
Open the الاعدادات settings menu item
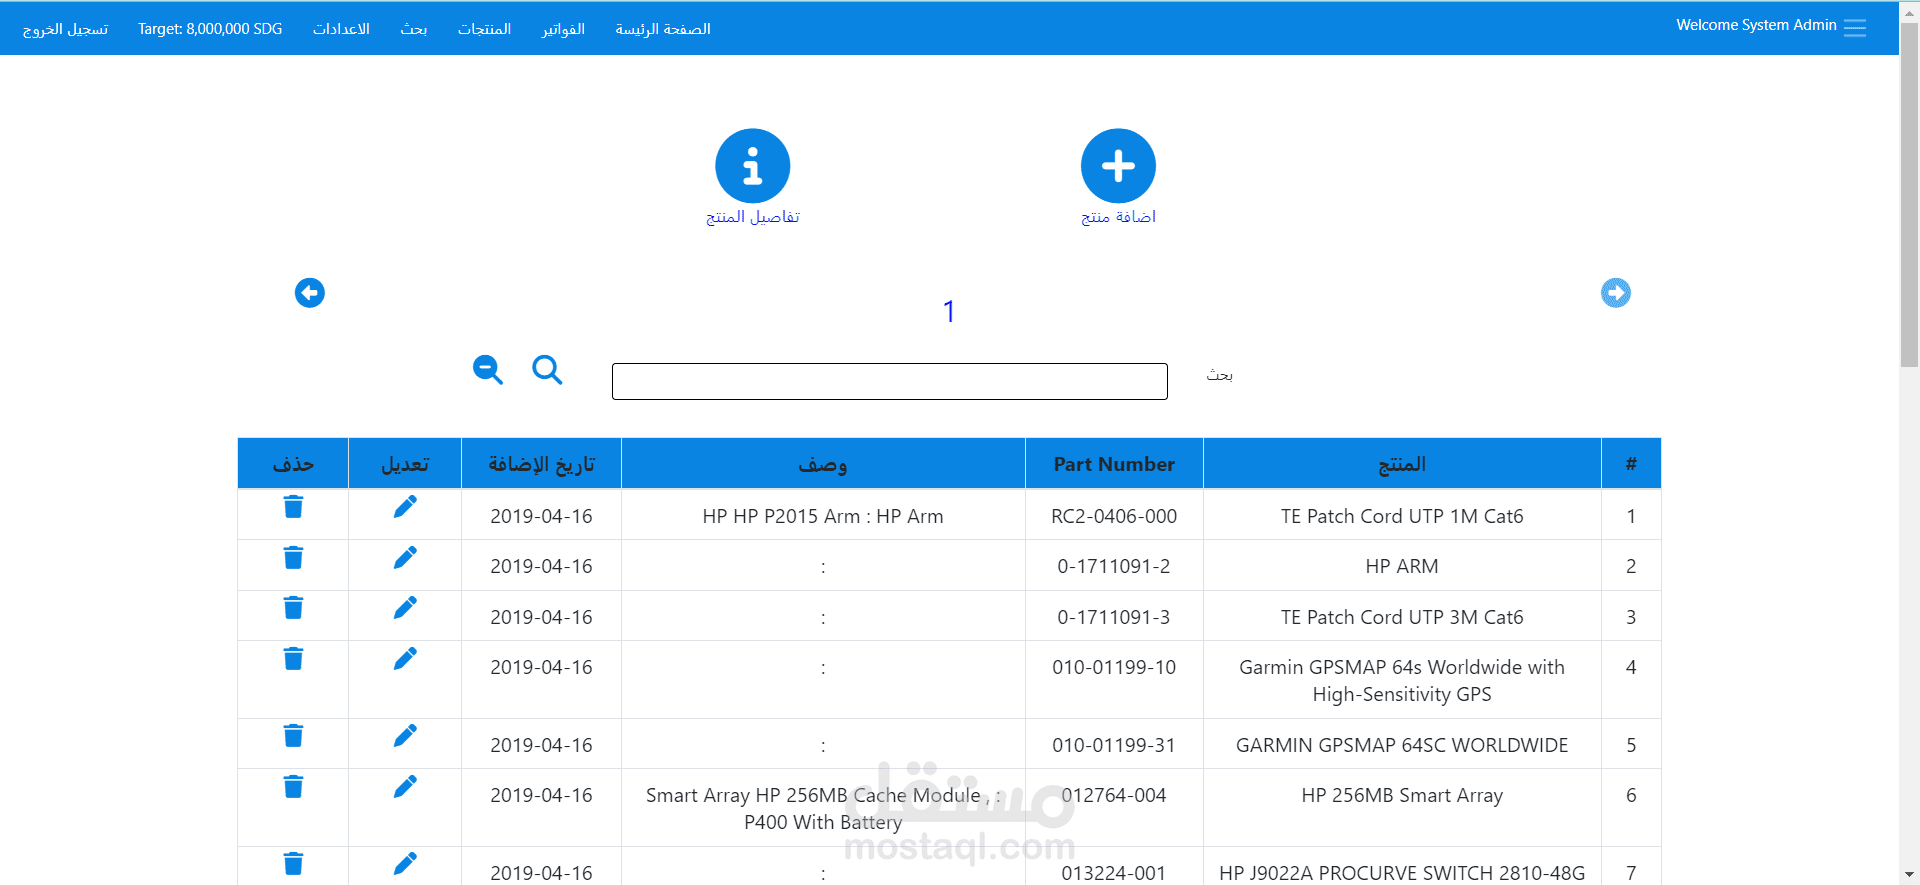coord(341,29)
